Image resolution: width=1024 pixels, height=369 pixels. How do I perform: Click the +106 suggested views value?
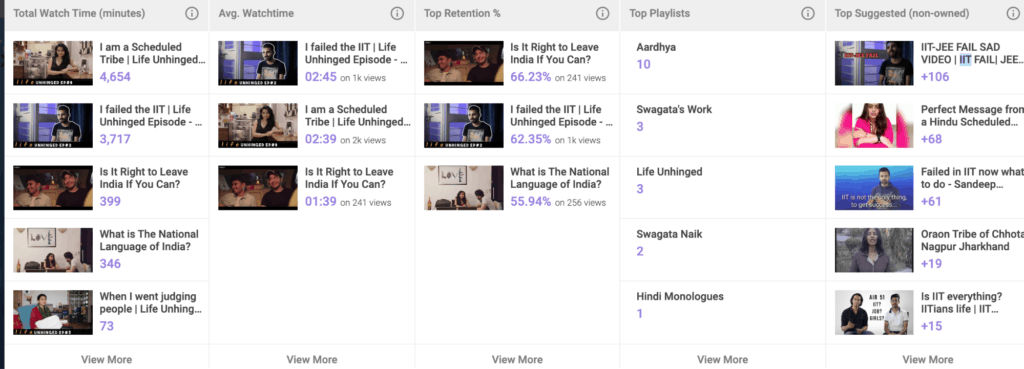[935, 77]
